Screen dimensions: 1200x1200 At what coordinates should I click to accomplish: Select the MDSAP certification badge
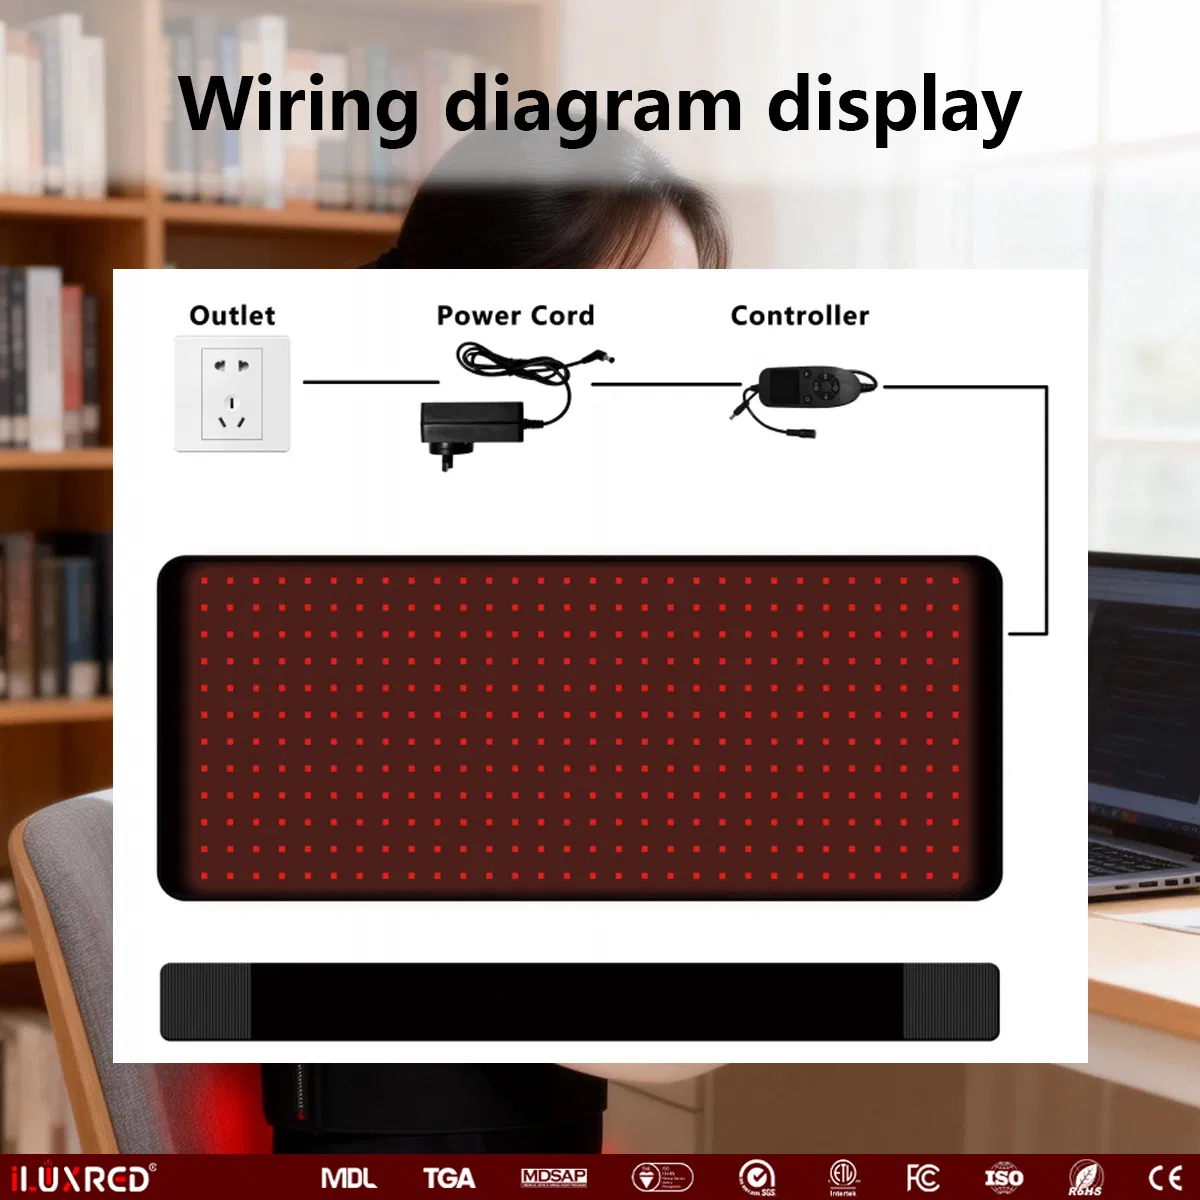(555, 1180)
